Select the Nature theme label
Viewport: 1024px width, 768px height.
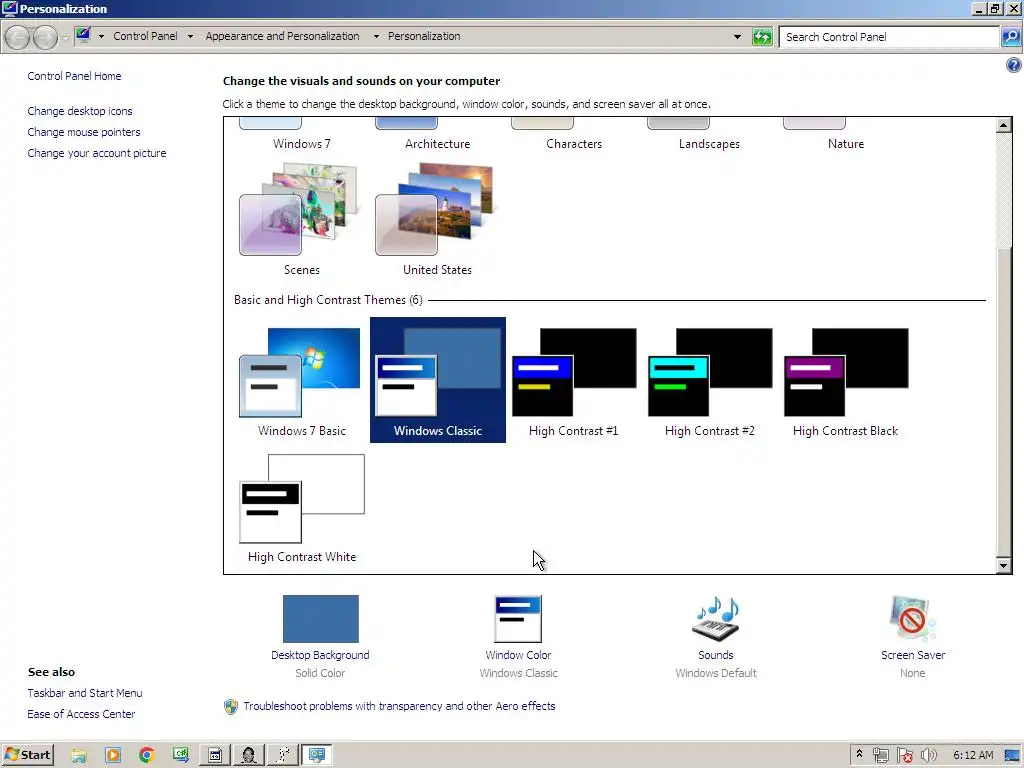click(846, 144)
